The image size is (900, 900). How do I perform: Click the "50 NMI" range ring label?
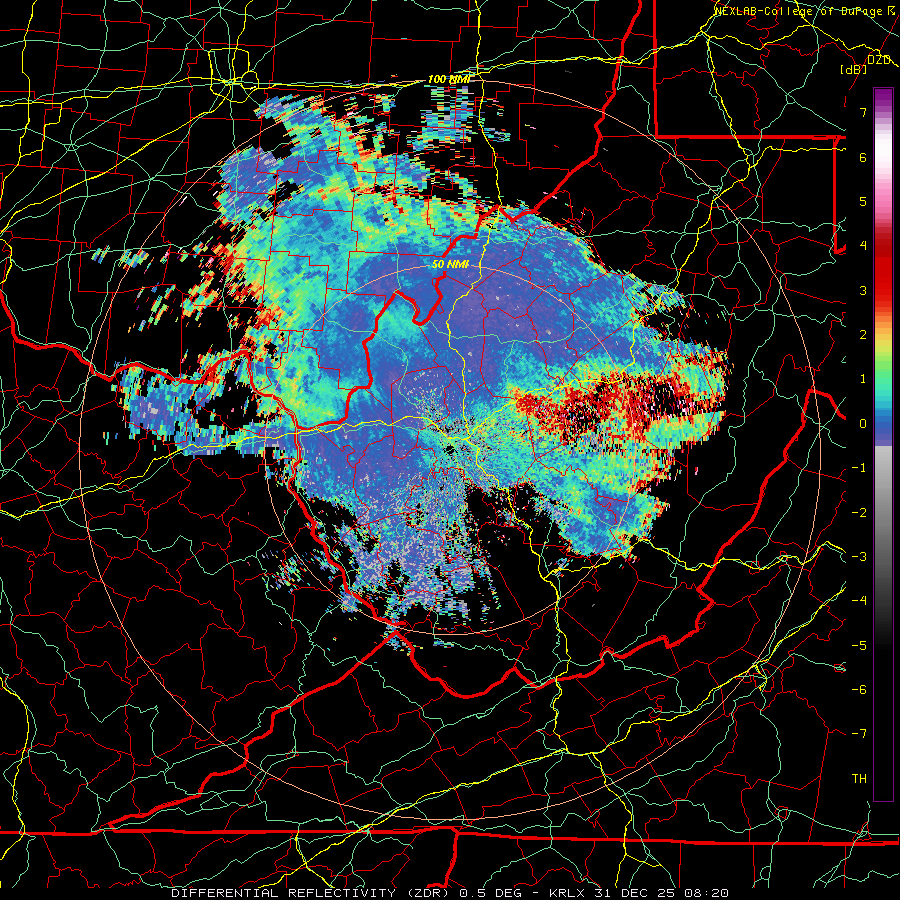click(x=450, y=265)
